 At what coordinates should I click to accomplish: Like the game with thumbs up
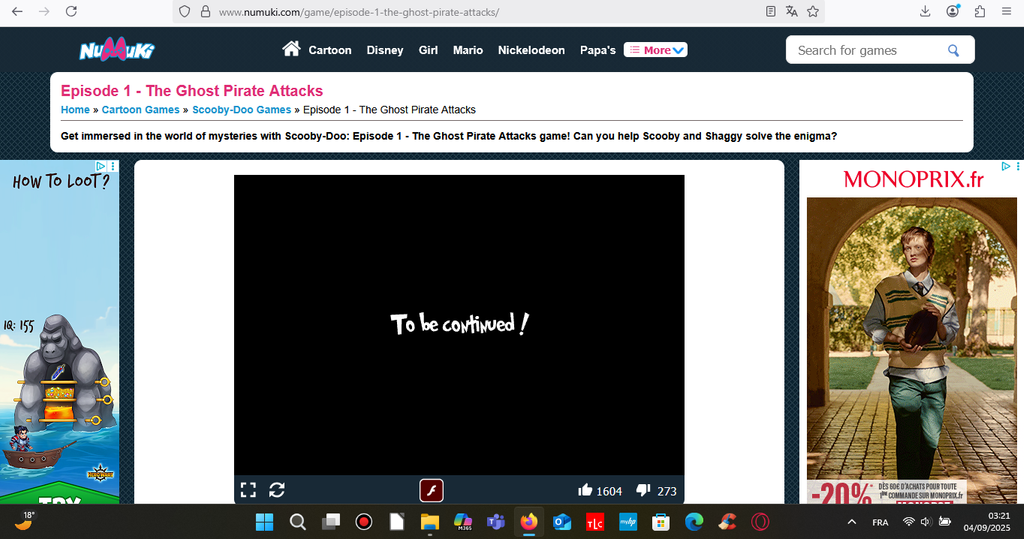586,490
